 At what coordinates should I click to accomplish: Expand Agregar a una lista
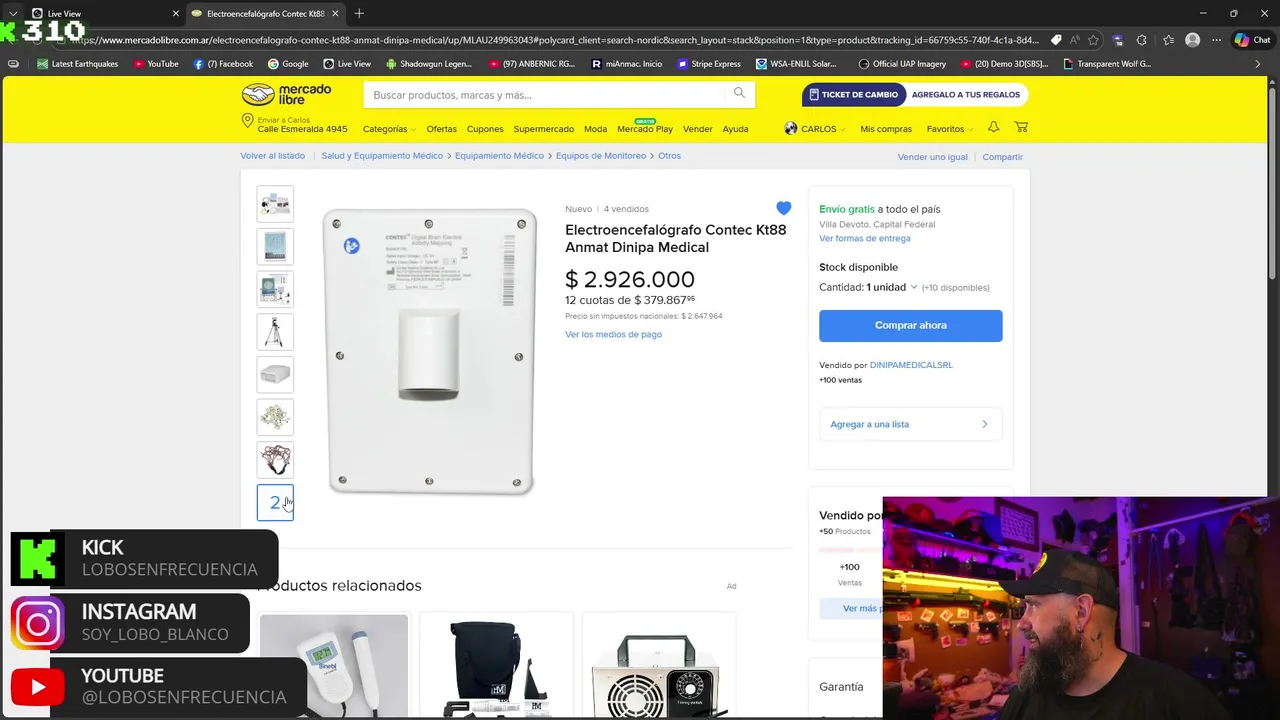tap(910, 424)
